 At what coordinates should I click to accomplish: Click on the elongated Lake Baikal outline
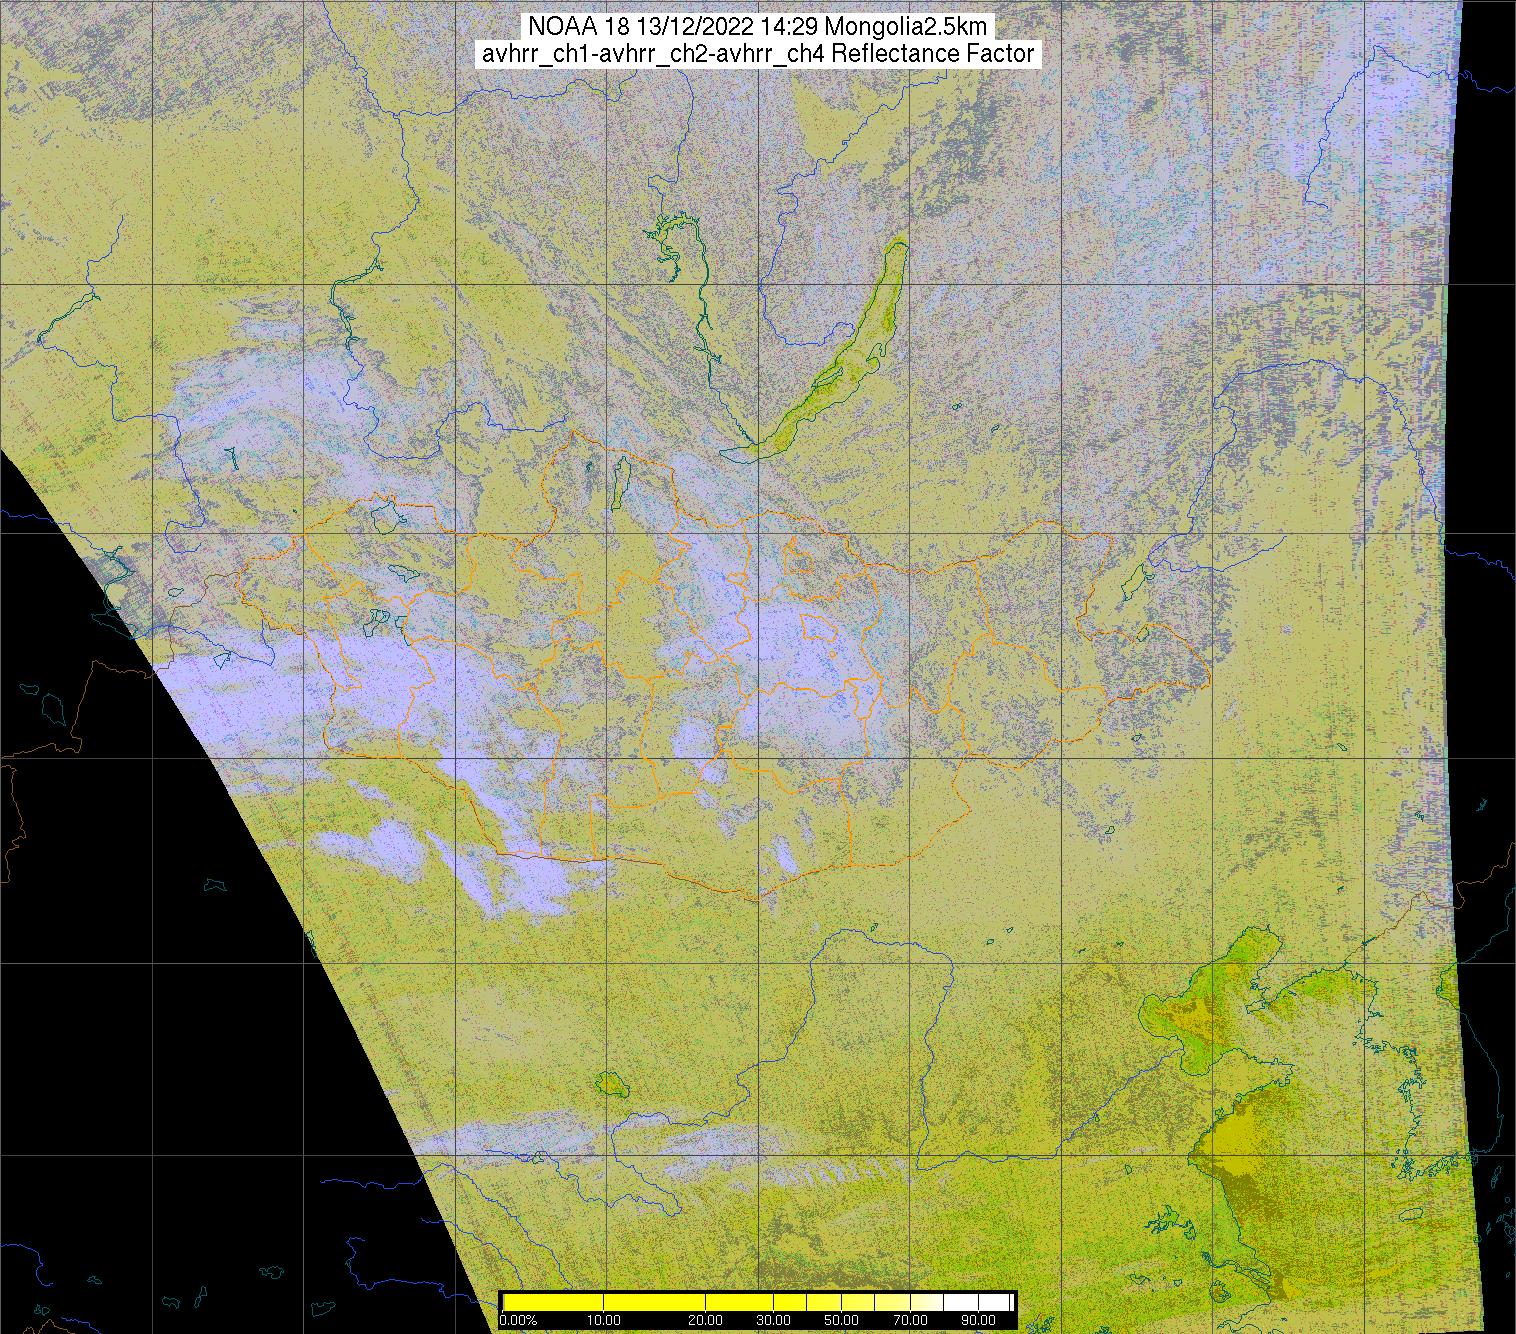pyautogui.click(x=850, y=350)
